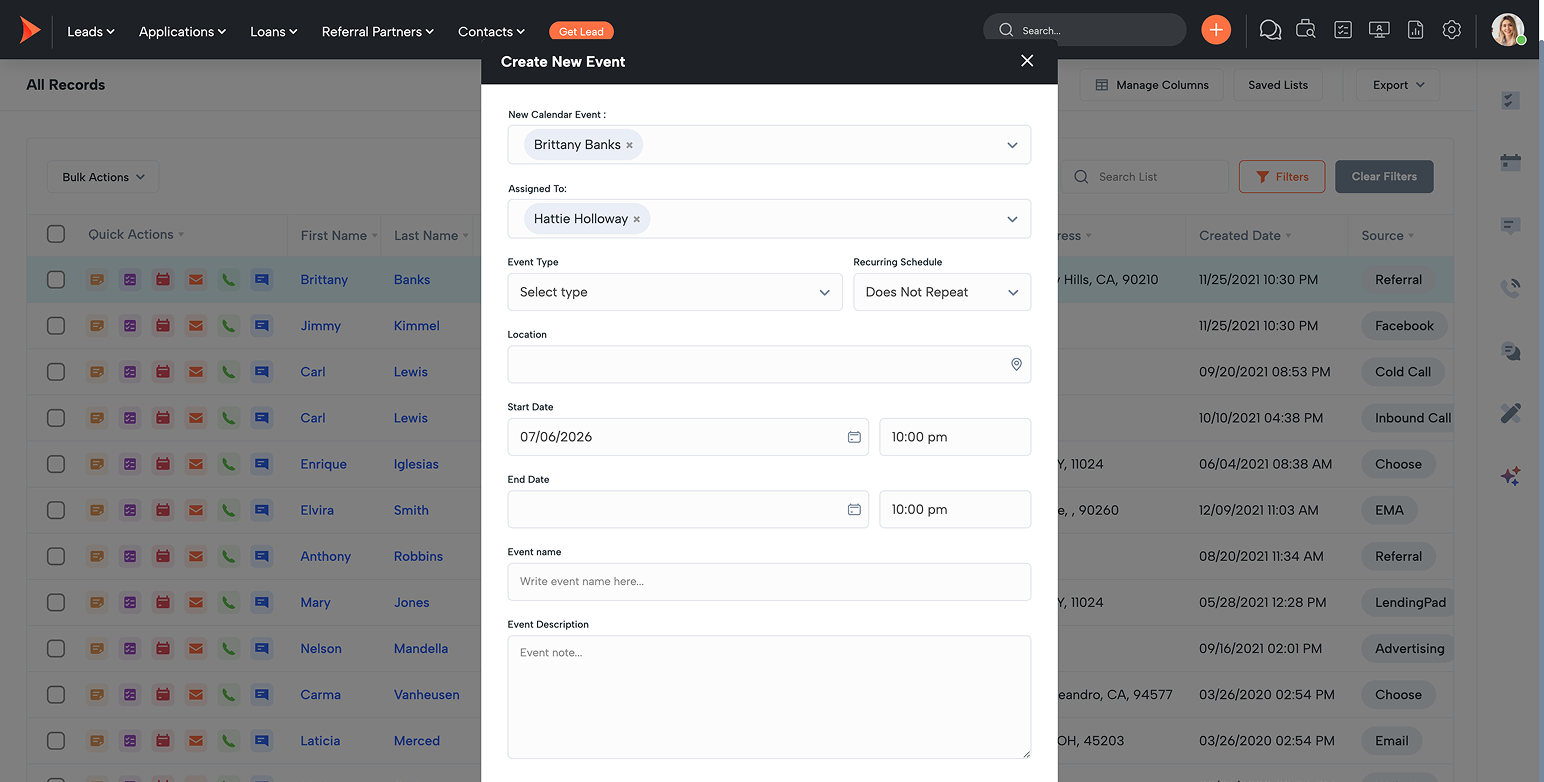Viewport: 1544px width, 782px height.
Task: Open Saved Lists
Action: point(1278,85)
